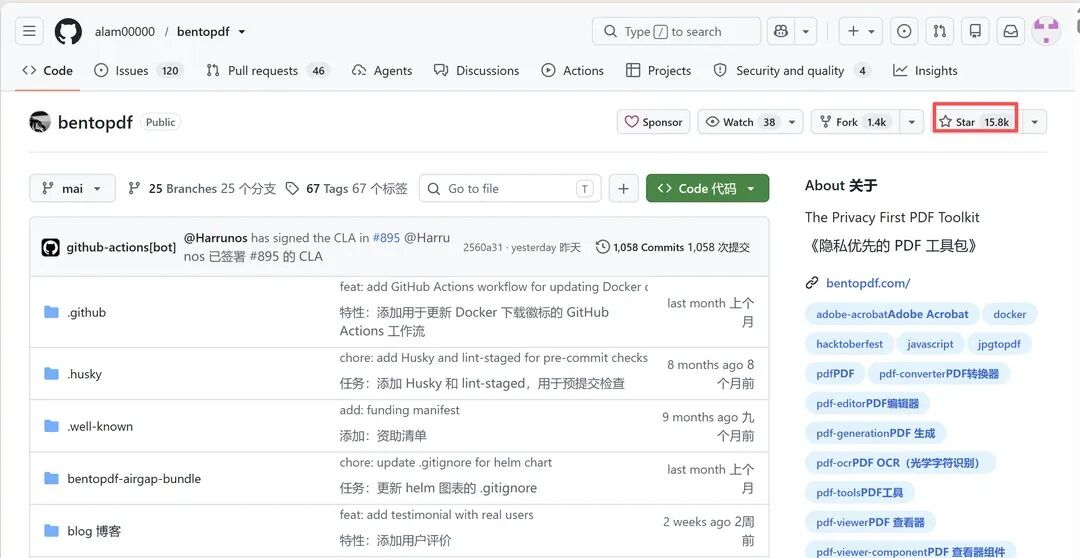
Task: Open the create new plus menu
Action: click(x=861, y=32)
